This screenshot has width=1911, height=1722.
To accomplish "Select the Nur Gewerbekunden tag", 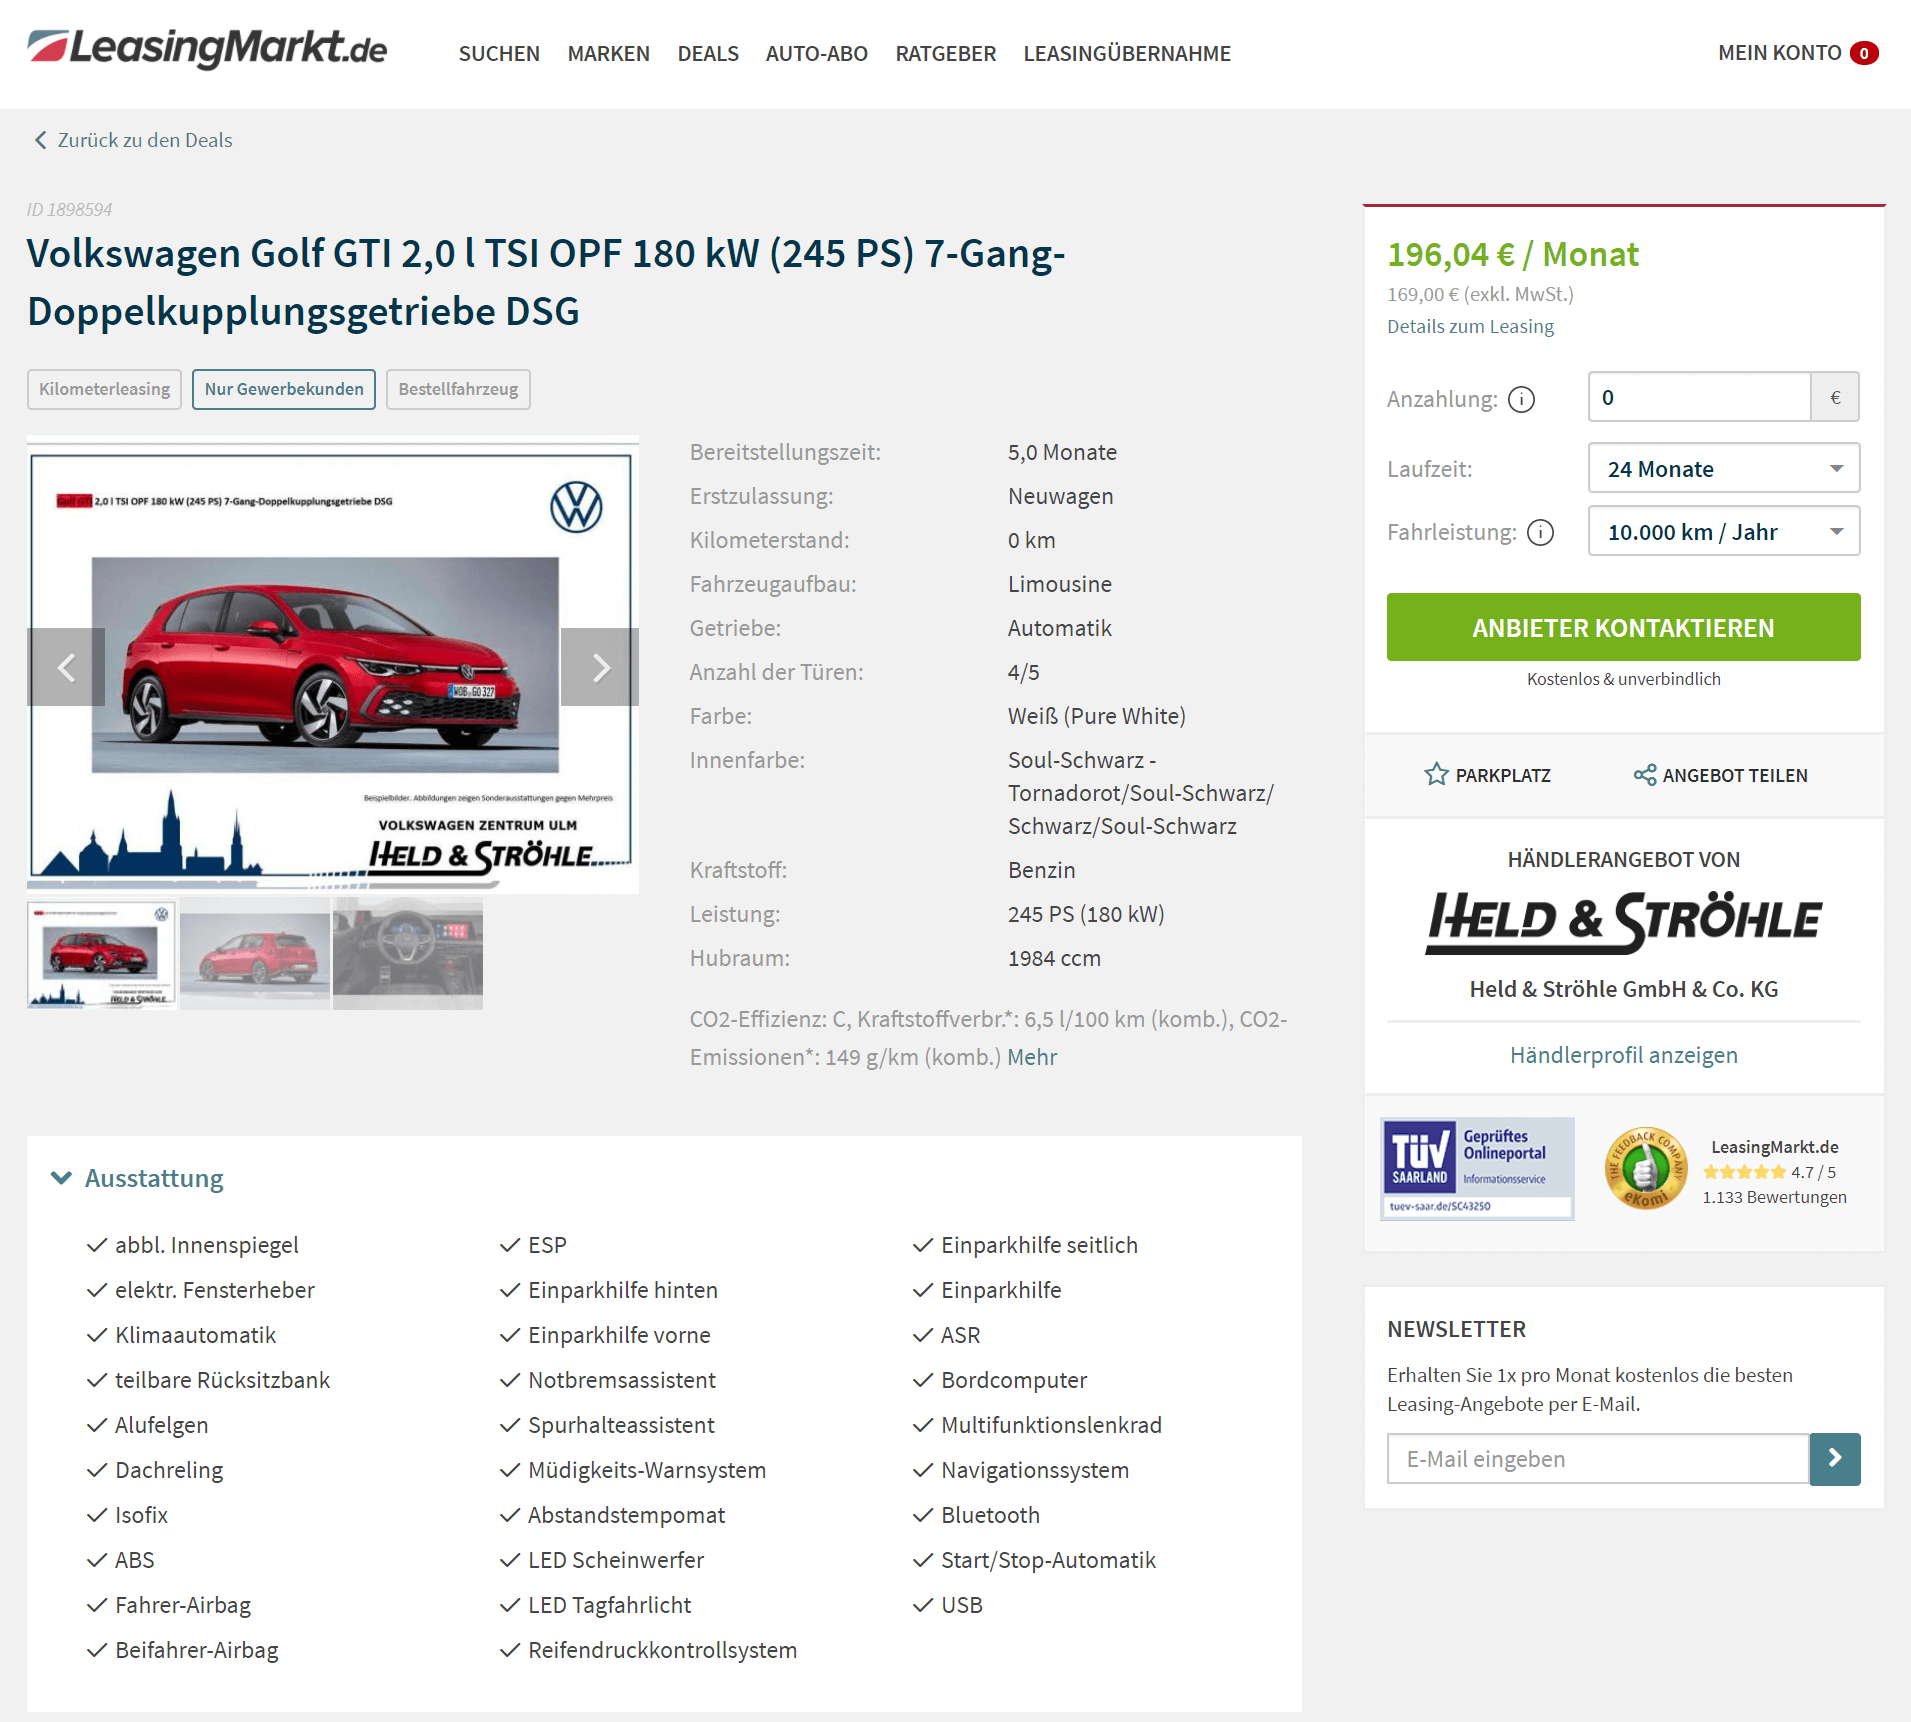I will pyautogui.click(x=284, y=389).
